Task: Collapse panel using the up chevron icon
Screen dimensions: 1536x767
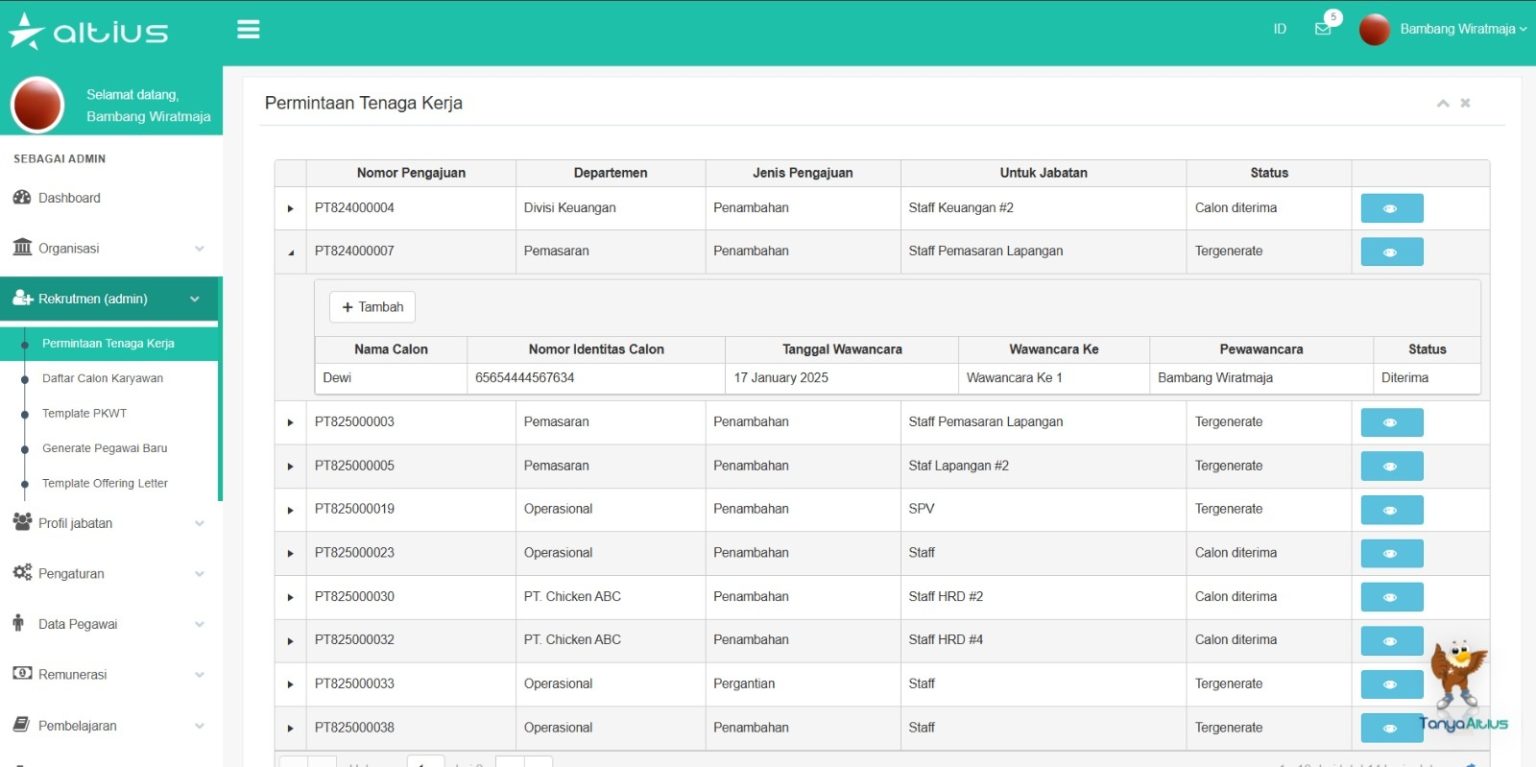Action: tap(1443, 103)
